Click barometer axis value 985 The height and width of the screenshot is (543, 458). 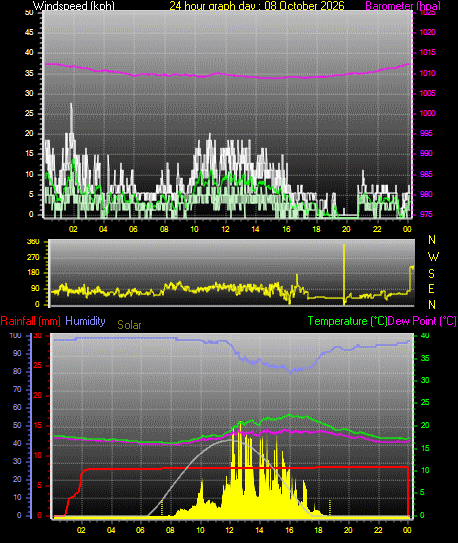click(x=426, y=174)
